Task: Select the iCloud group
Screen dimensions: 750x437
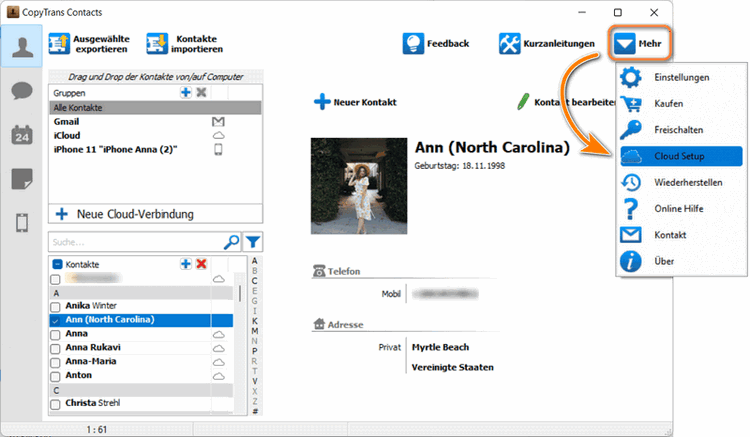Action: point(155,135)
